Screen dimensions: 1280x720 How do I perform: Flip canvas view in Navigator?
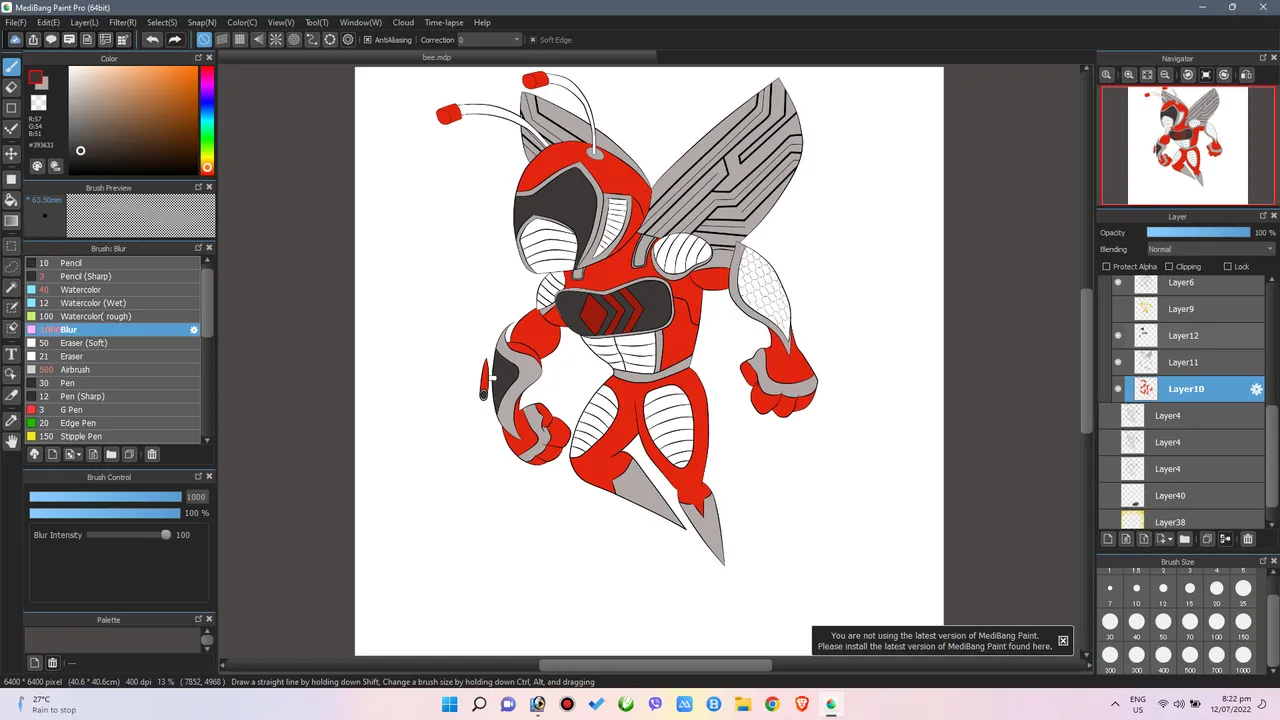click(1246, 75)
